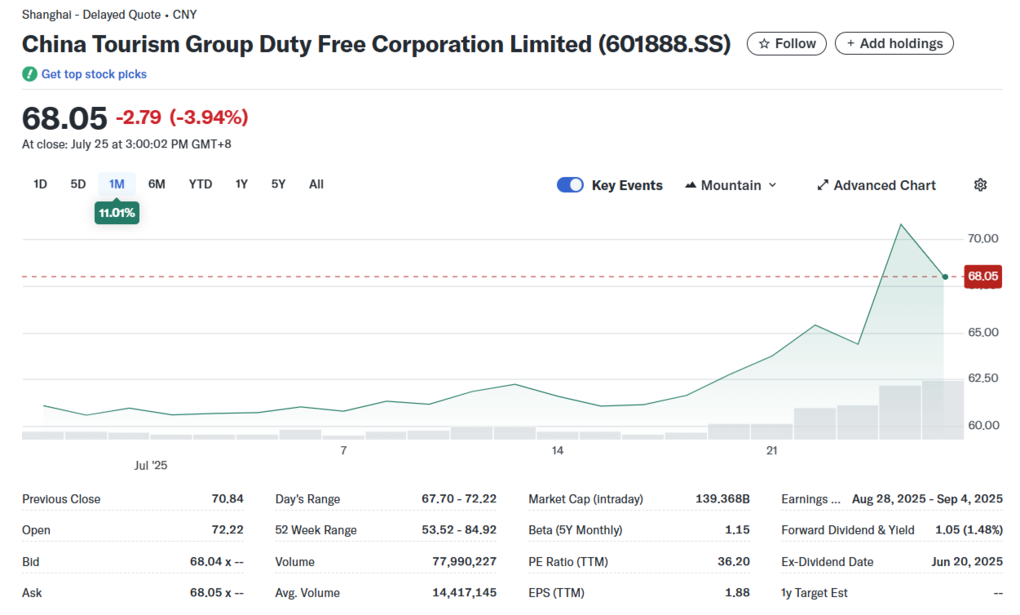Toggle the Key Events switch off

[x=570, y=185]
